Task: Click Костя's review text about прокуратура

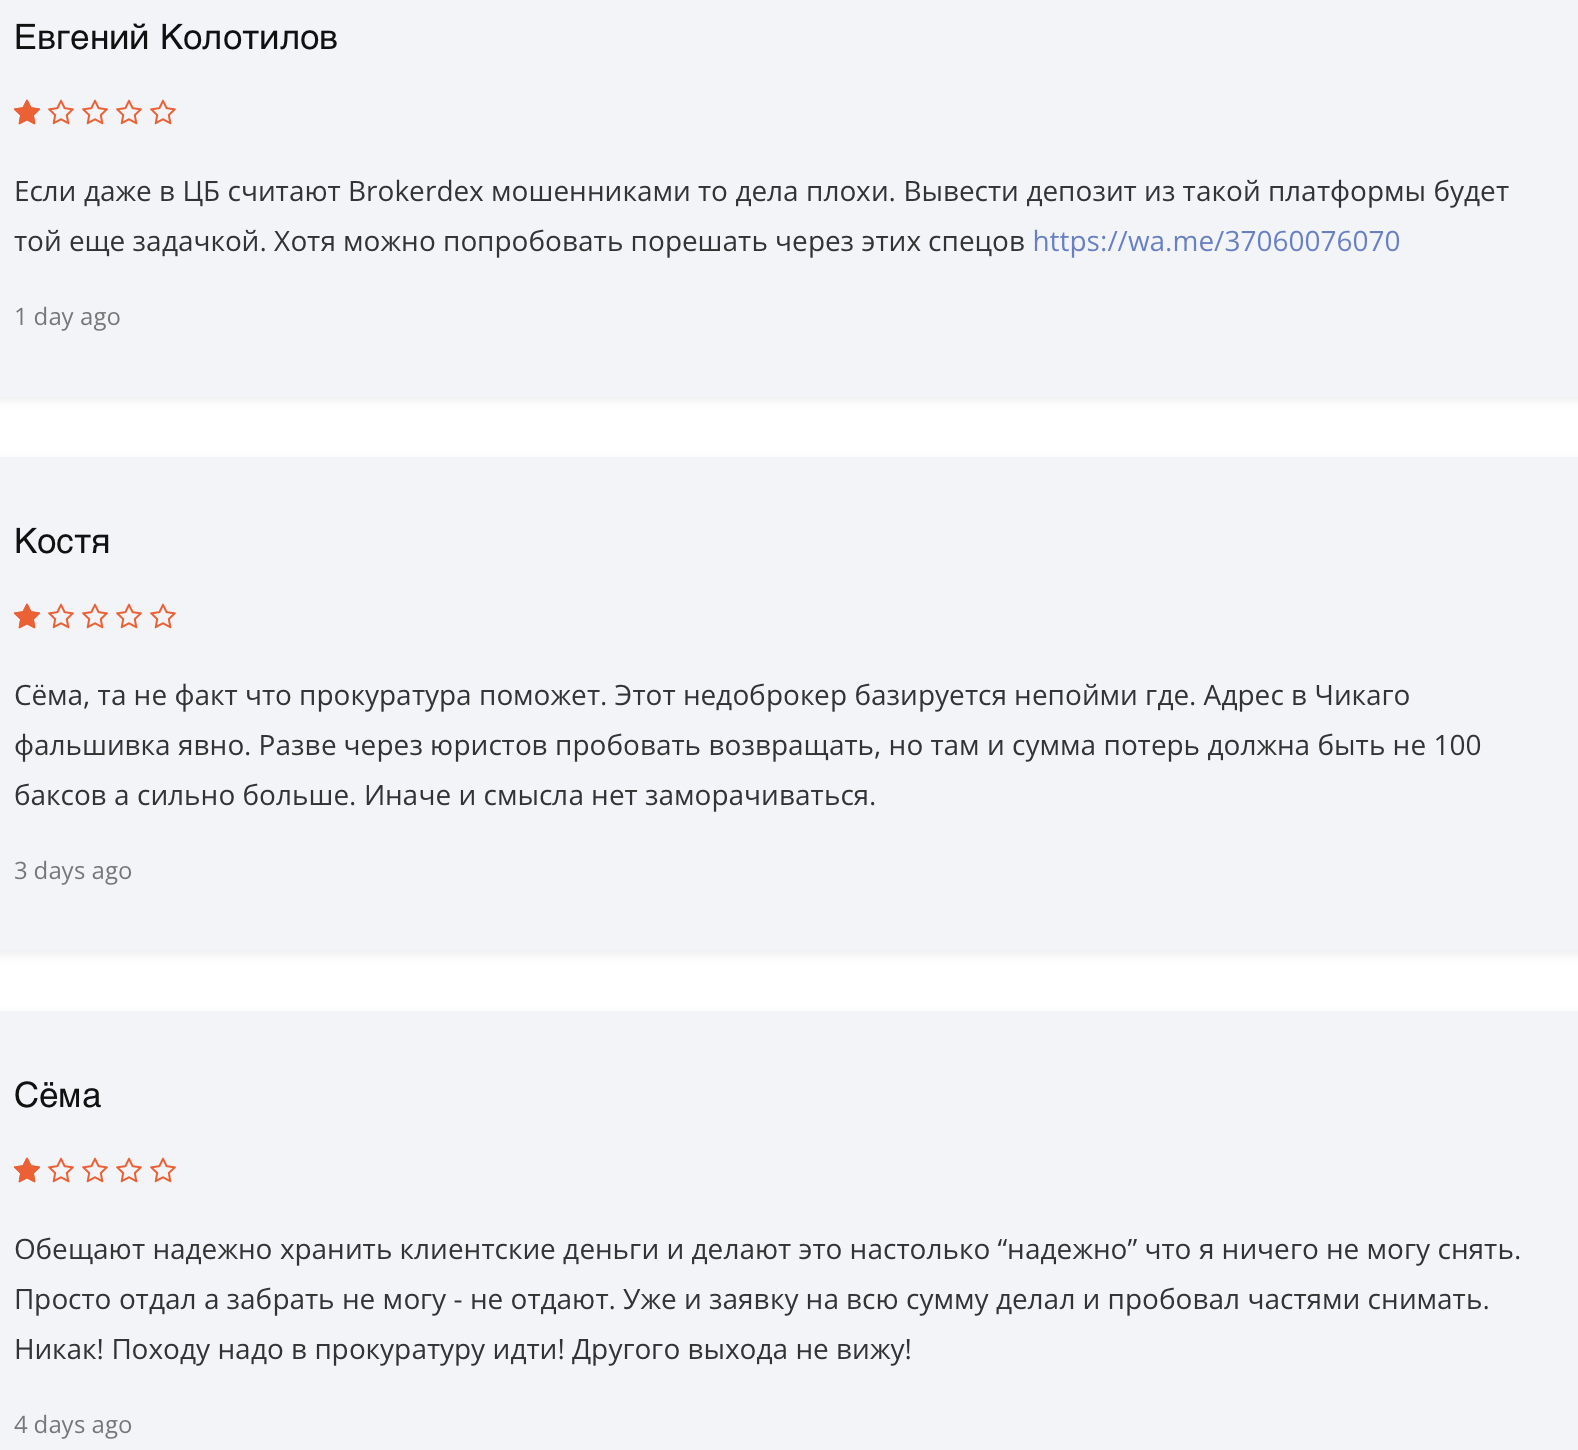Action: coord(700,745)
